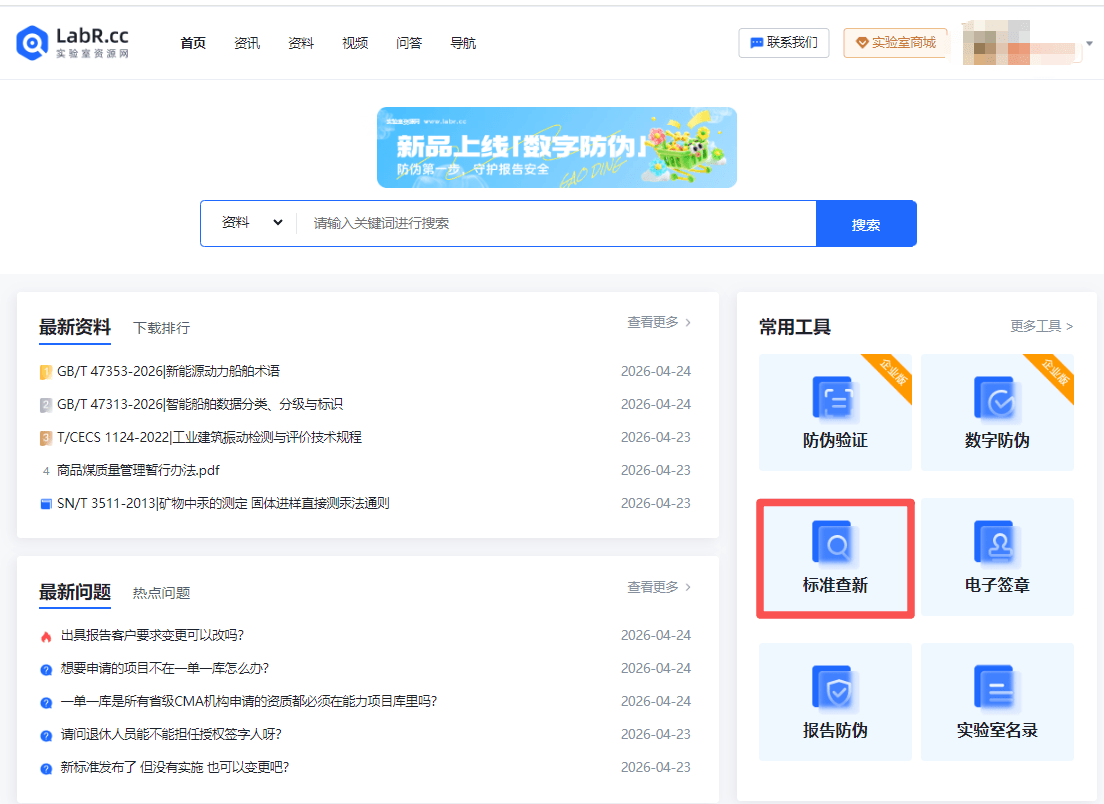This screenshot has height=804, width=1104.
Task: Click the LabR.cc logo
Action: click(73, 43)
